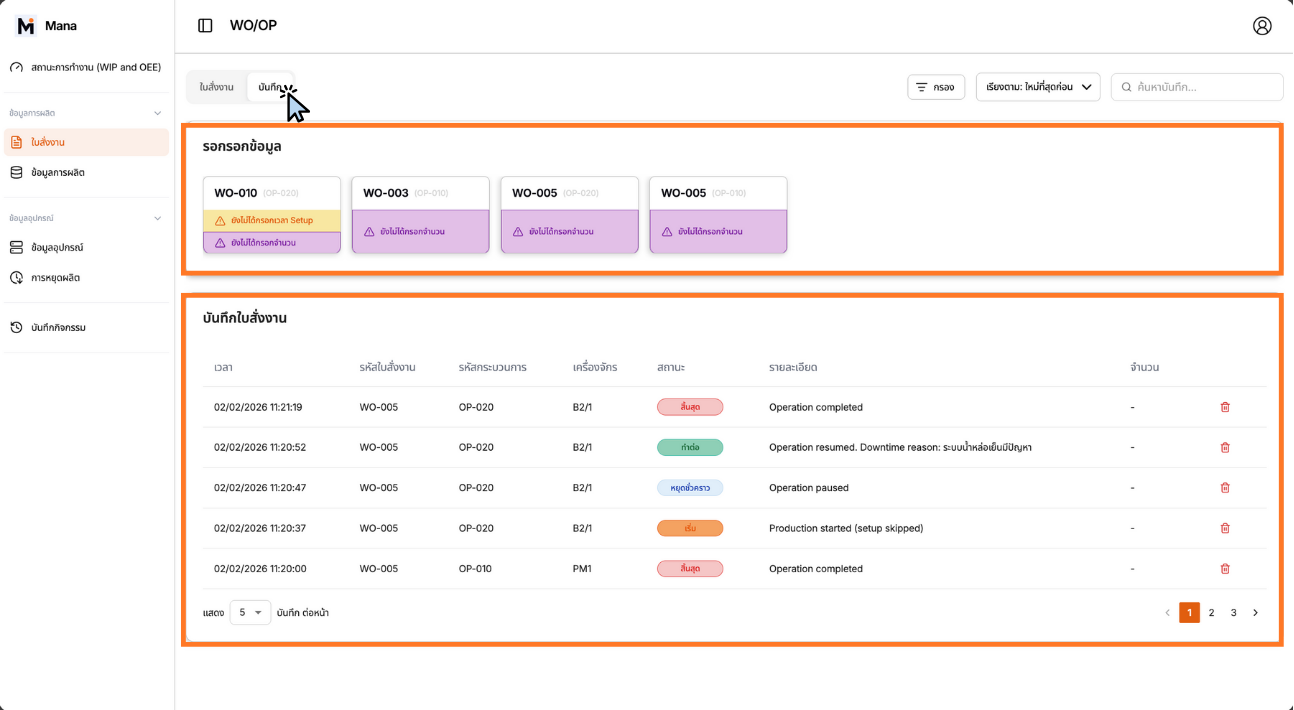Delete the PM1 machine log row
The width and height of the screenshot is (1294, 710).
pyautogui.click(x=1225, y=569)
